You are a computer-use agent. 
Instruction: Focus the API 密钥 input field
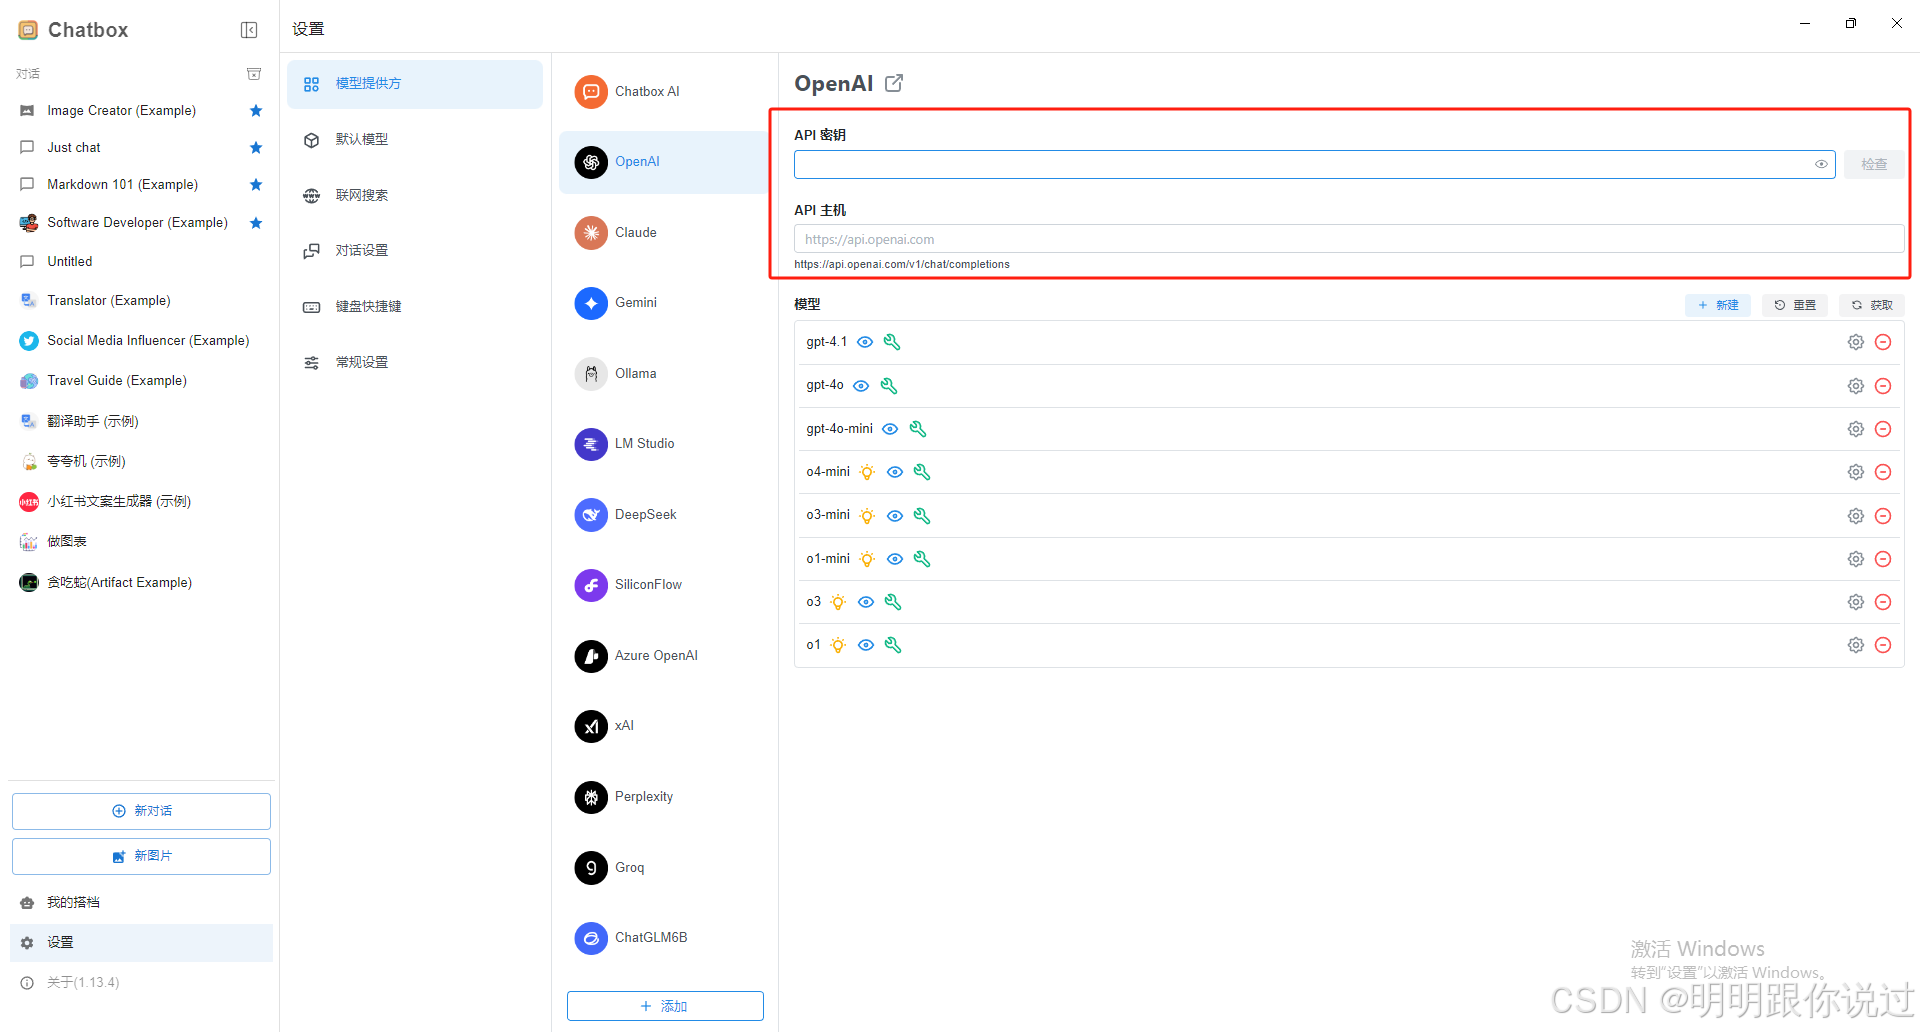[1314, 164]
